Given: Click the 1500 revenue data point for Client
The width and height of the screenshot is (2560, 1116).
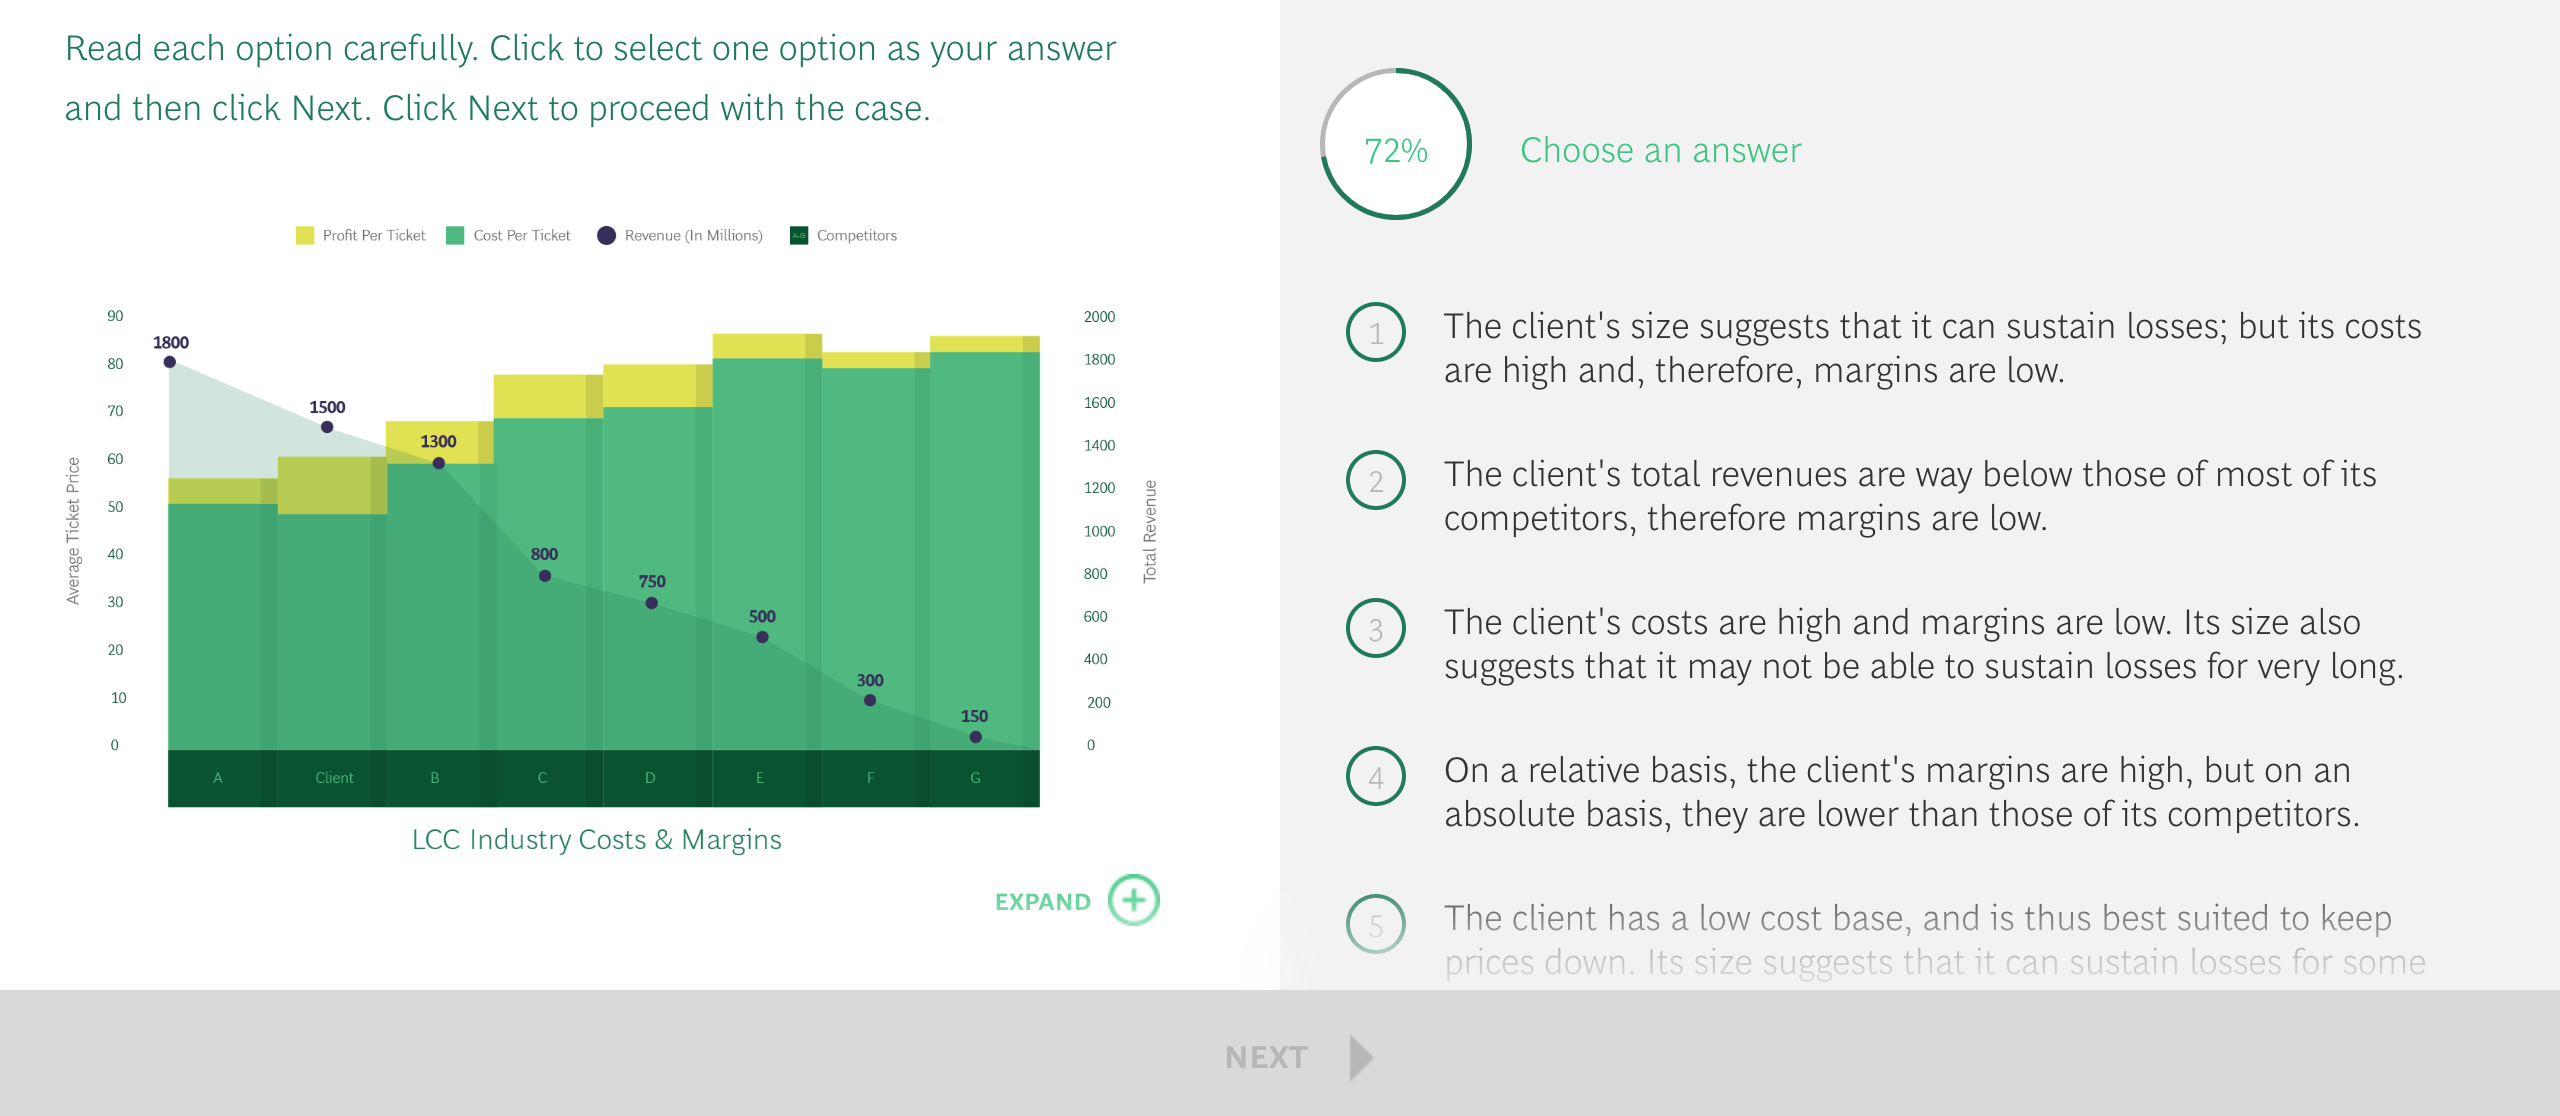Looking at the screenshot, I should [327, 427].
